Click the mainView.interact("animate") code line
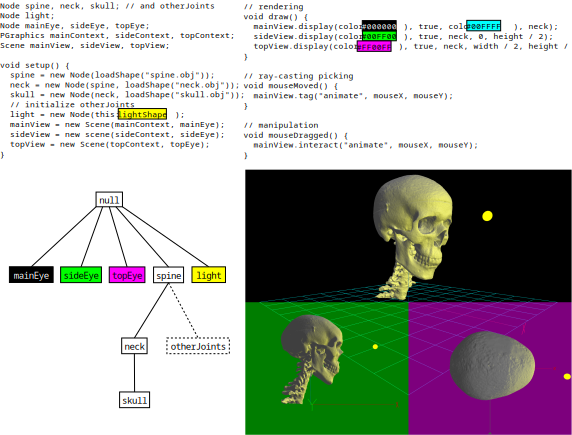The height and width of the screenshot is (435, 572). (366, 145)
